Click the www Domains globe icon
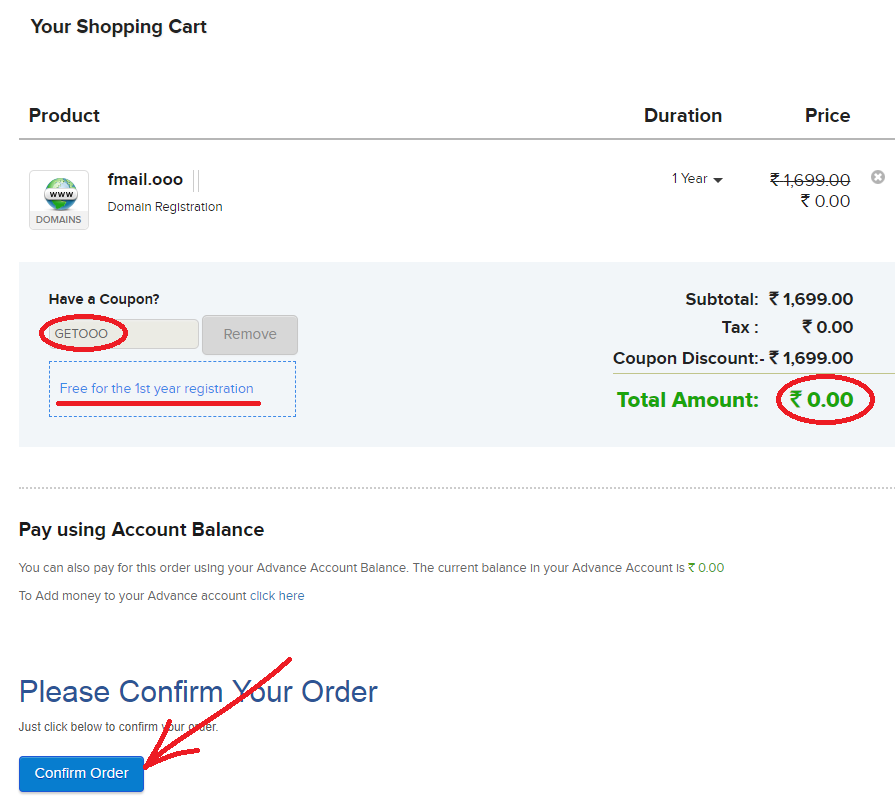This screenshot has width=895, height=802. pyautogui.click(x=59, y=200)
